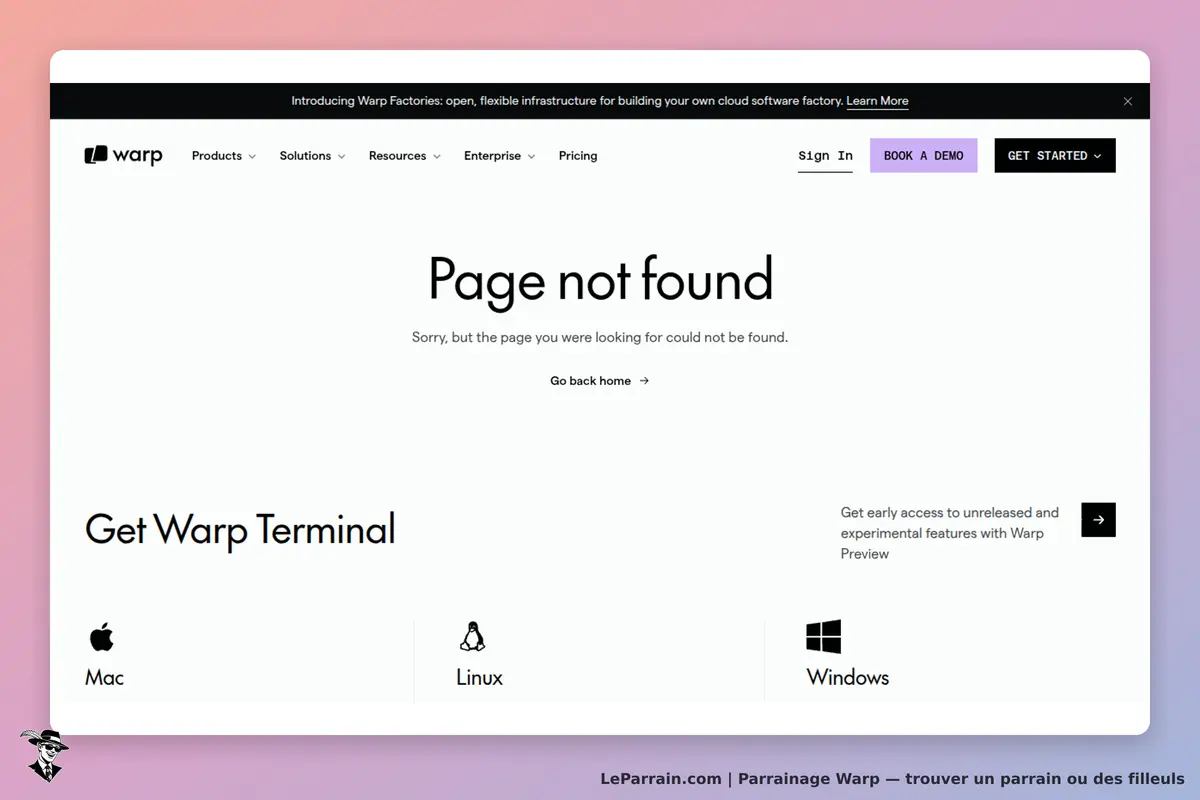1200x800 pixels.
Task: Select the Linux download label
Action: (479, 677)
